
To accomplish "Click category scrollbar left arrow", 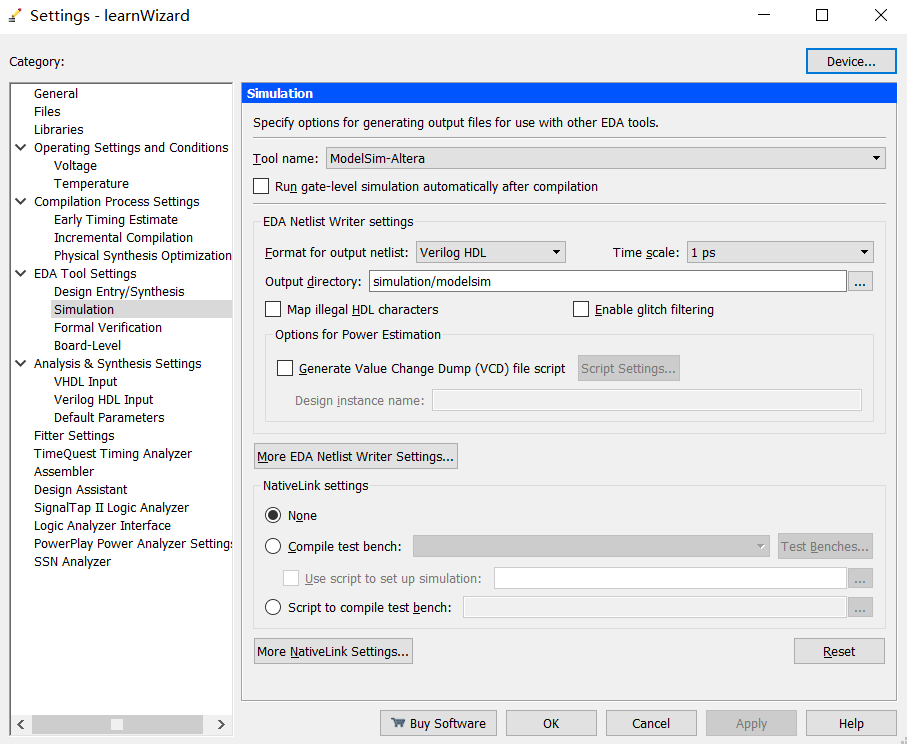I will click(x=21, y=724).
